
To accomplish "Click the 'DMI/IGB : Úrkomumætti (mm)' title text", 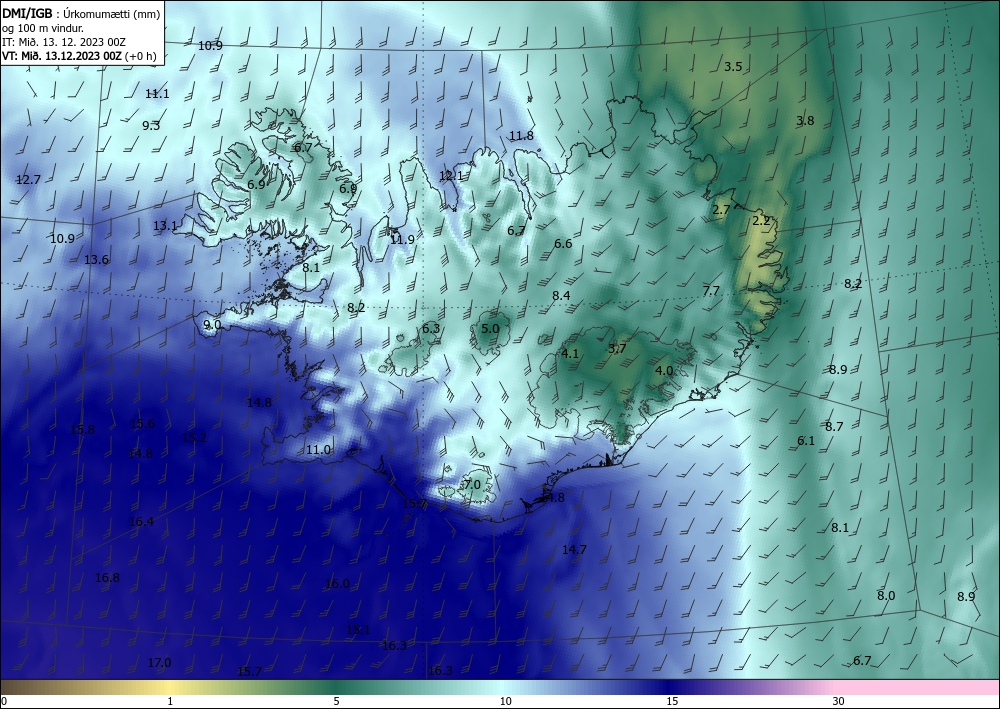I will 81,13.
